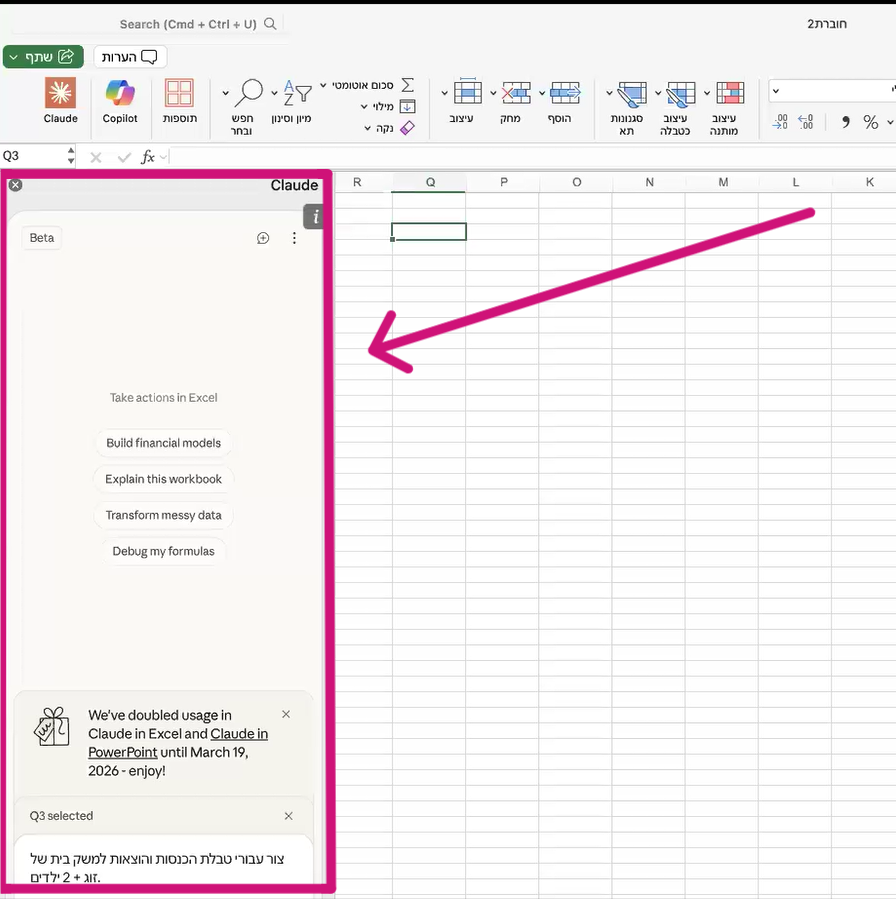This screenshot has width=896, height=899.
Task: Click the Clear eraser icon
Action: pyautogui.click(x=408, y=128)
